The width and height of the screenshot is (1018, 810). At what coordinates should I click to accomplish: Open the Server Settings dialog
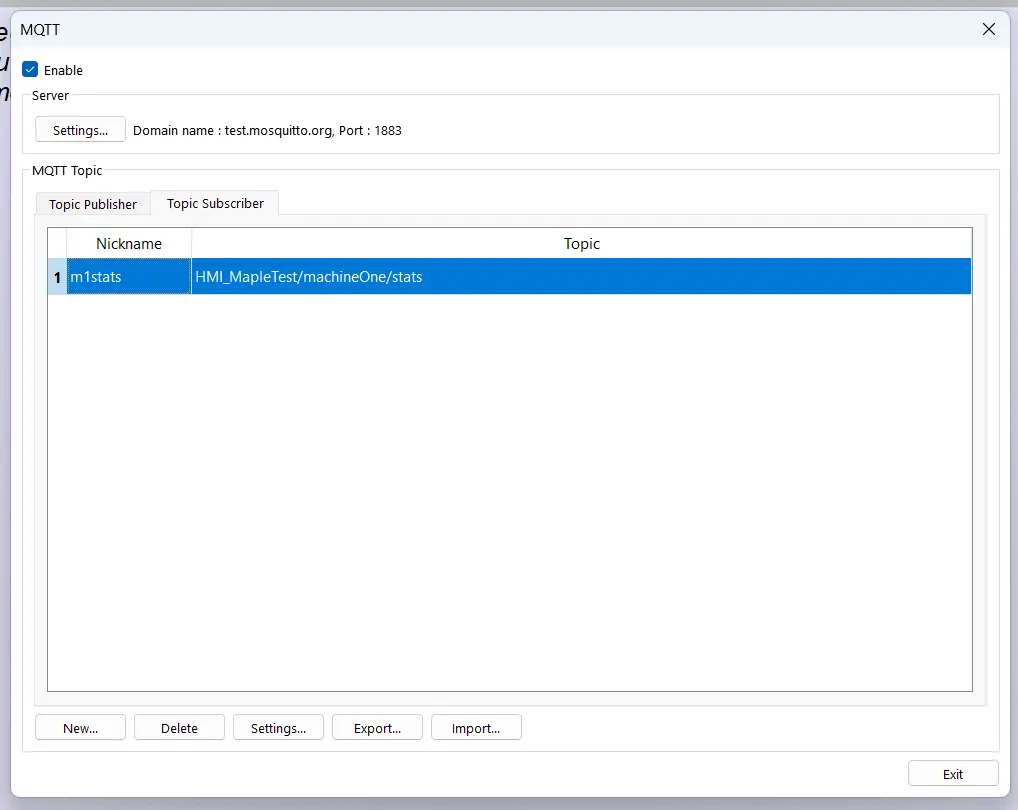coord(79,129)
